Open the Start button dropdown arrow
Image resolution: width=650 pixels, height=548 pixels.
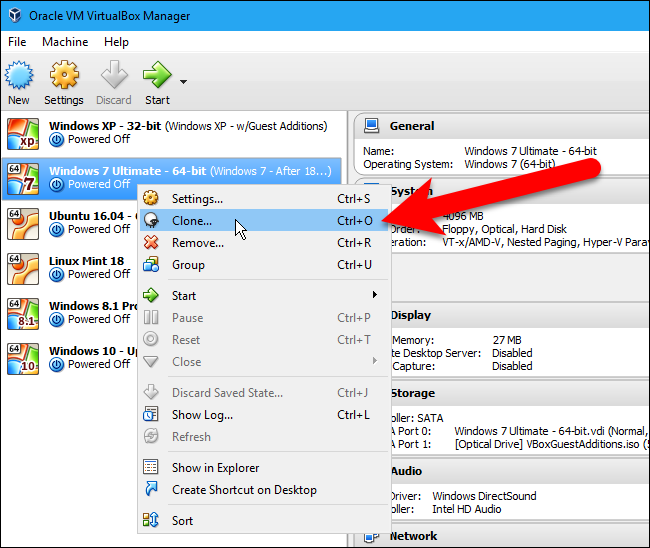pyautogui.click(x=183, y=82)
